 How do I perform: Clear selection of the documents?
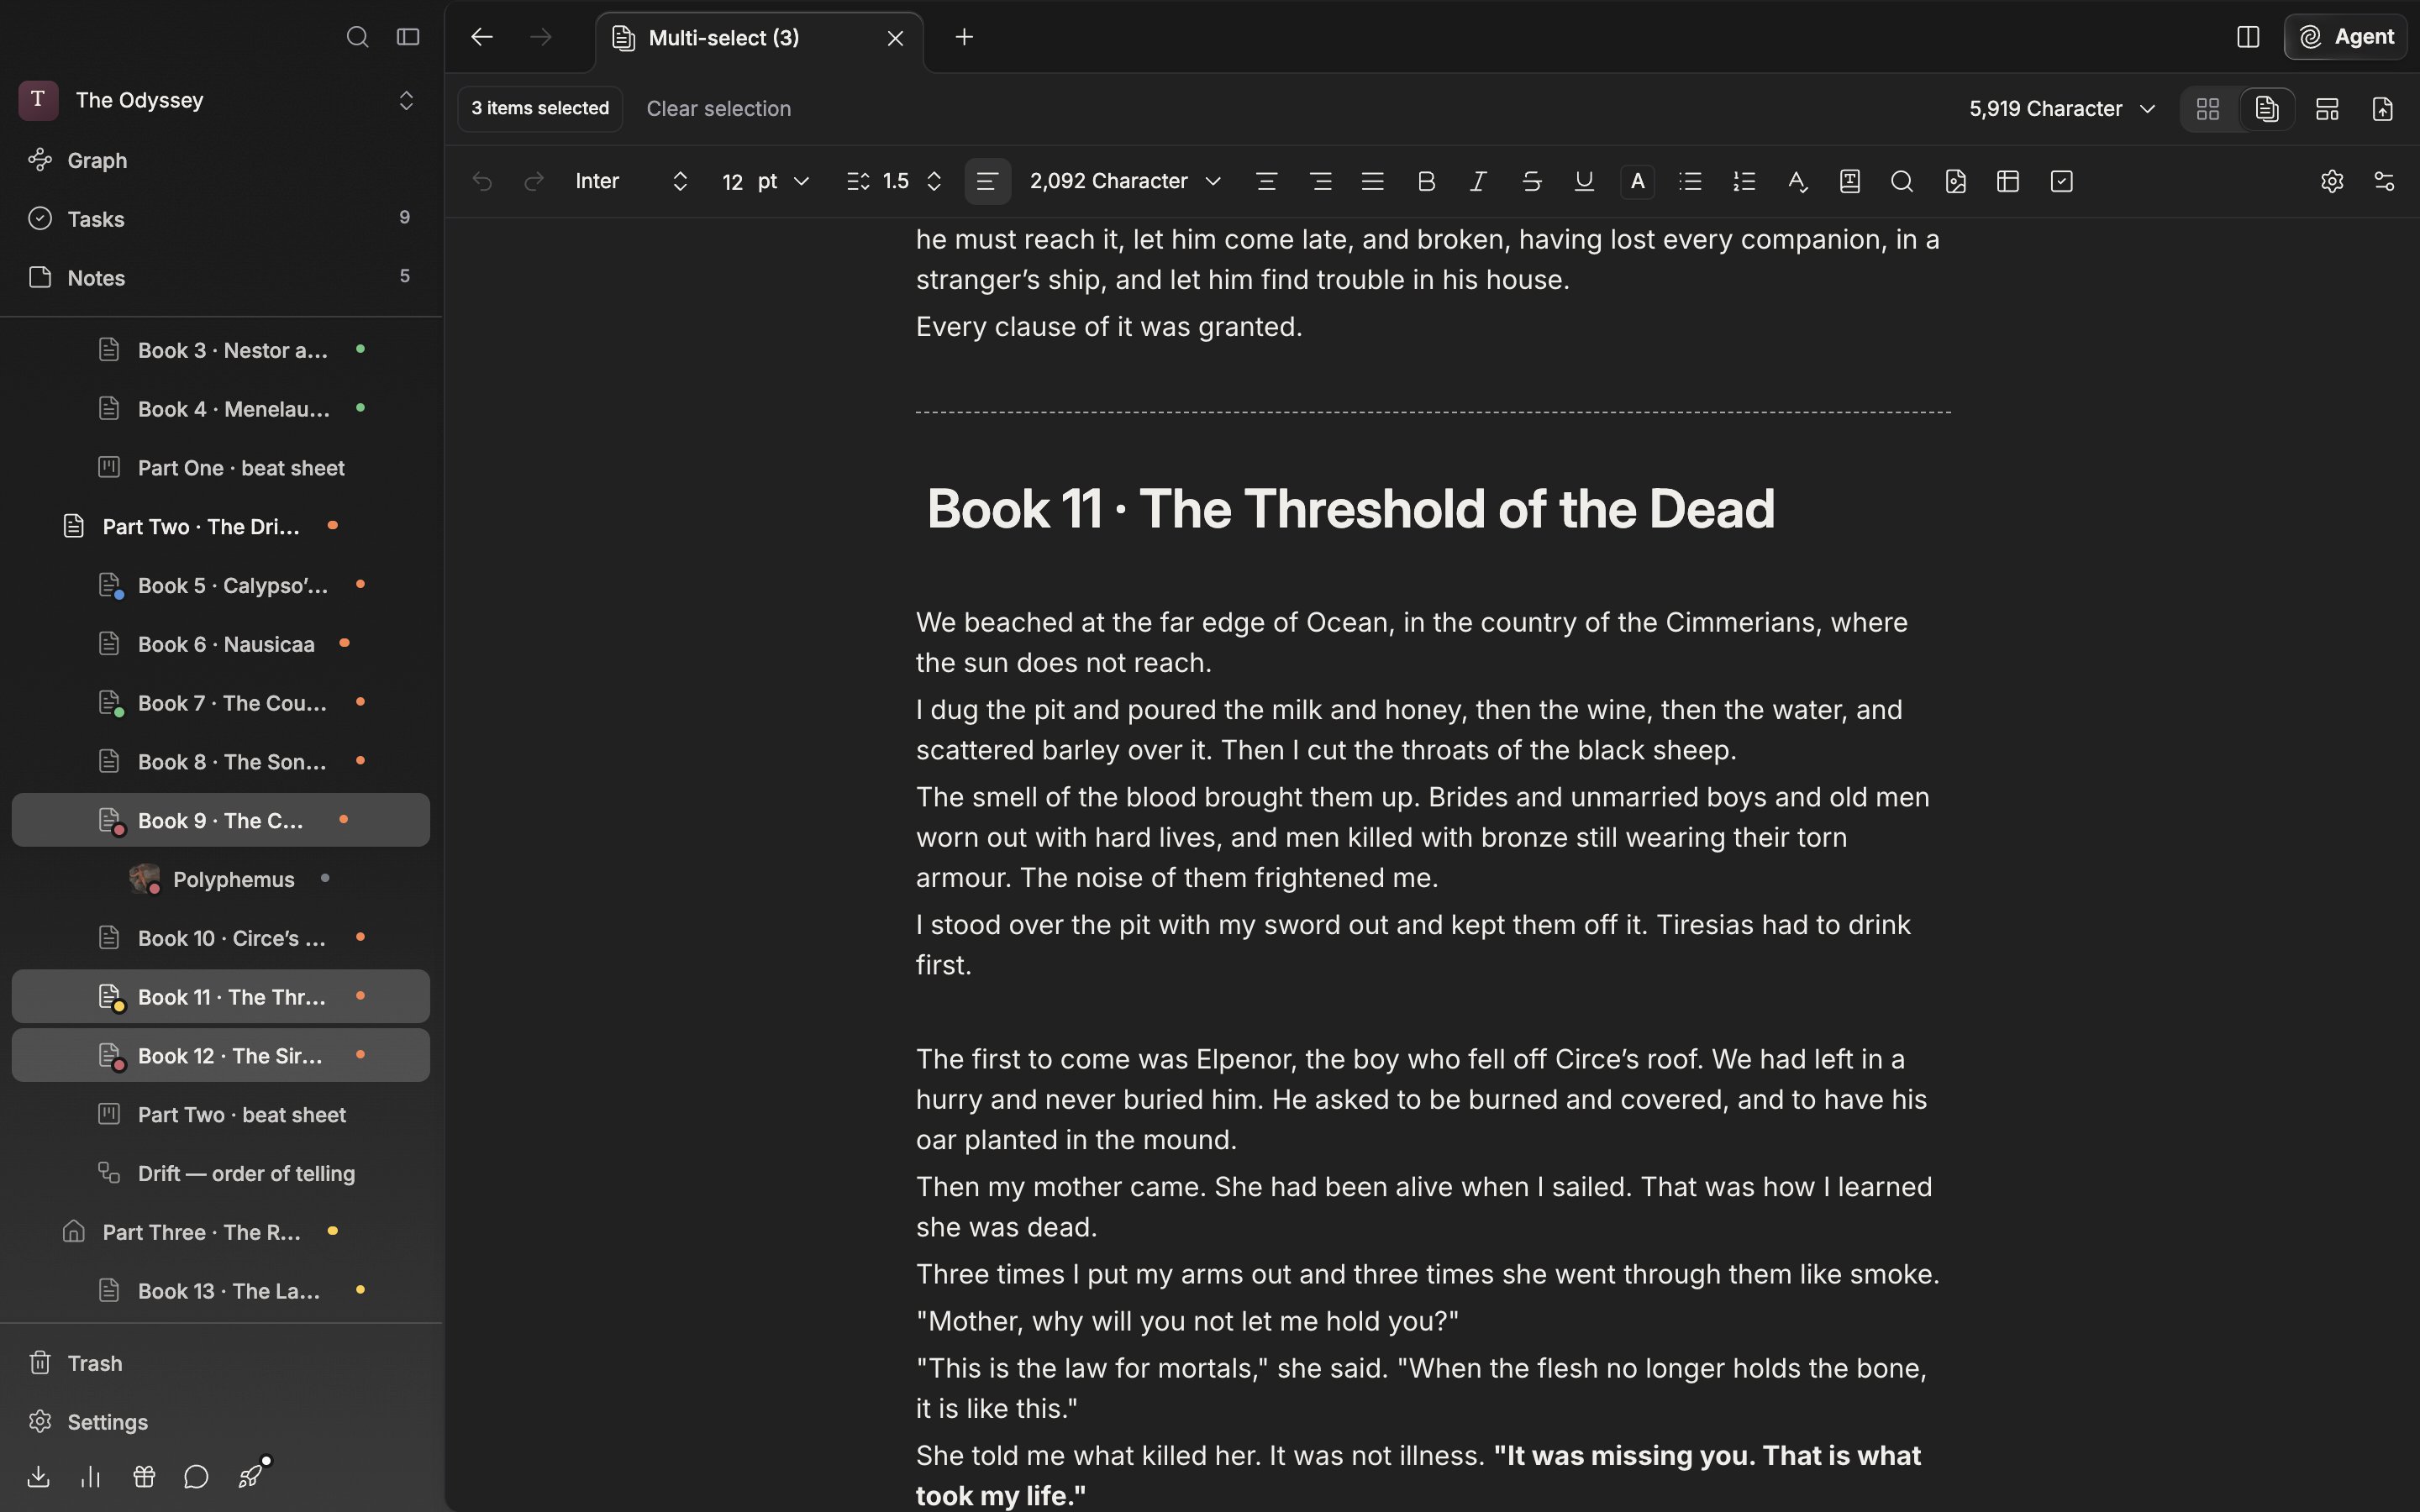click(x=718, y=108)
